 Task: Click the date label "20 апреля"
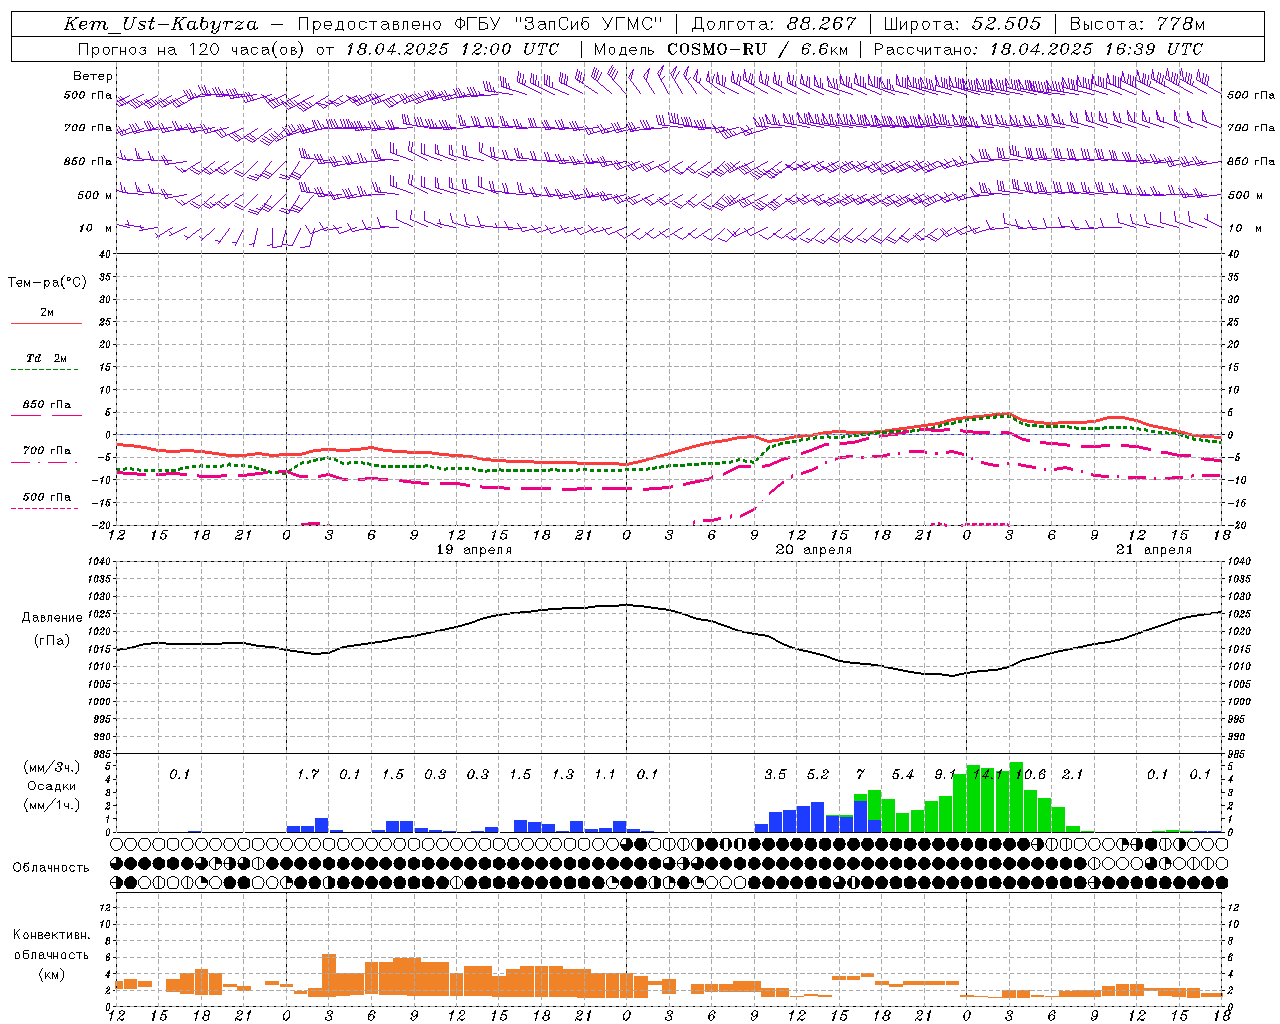[814, 550]
